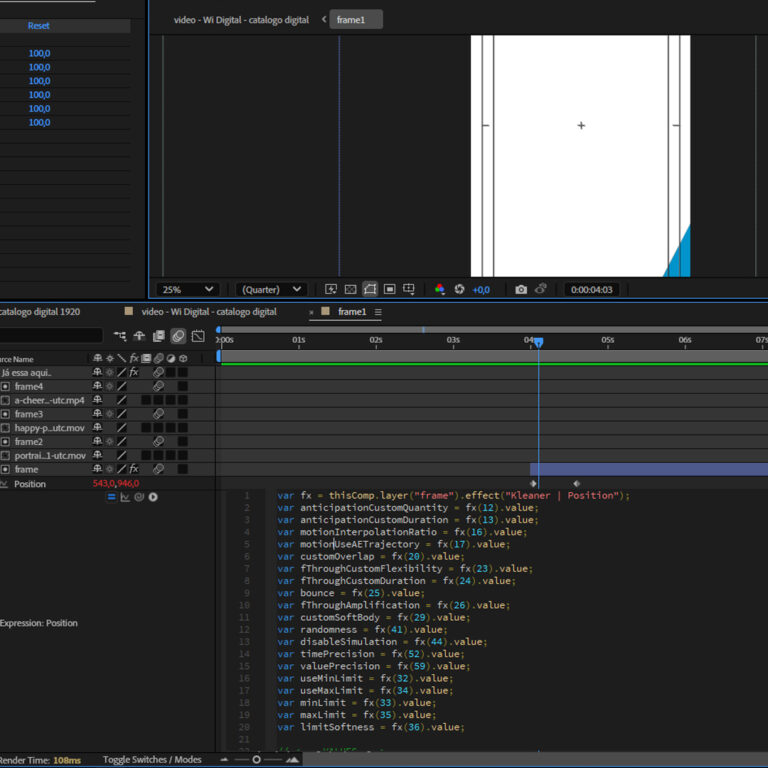Toggle mask and shape path visibility
The height and width of the screenshot is (768, 768).
tap(370, 289)
